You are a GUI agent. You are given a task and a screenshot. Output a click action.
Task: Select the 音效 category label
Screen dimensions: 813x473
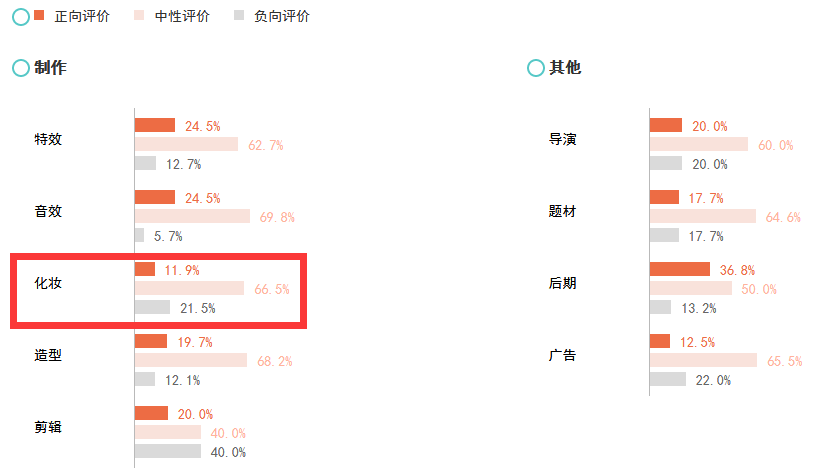click(48, 211)
